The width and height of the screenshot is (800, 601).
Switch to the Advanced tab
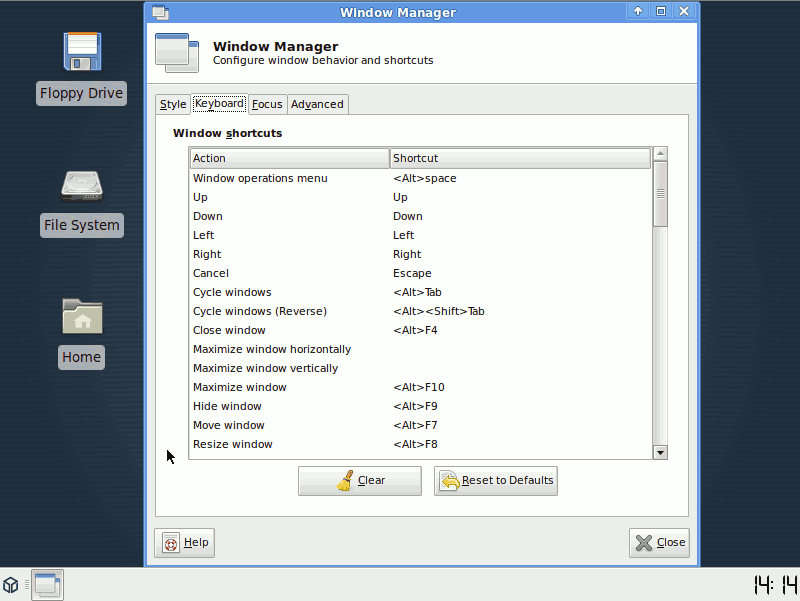click(x=317, y=104)
